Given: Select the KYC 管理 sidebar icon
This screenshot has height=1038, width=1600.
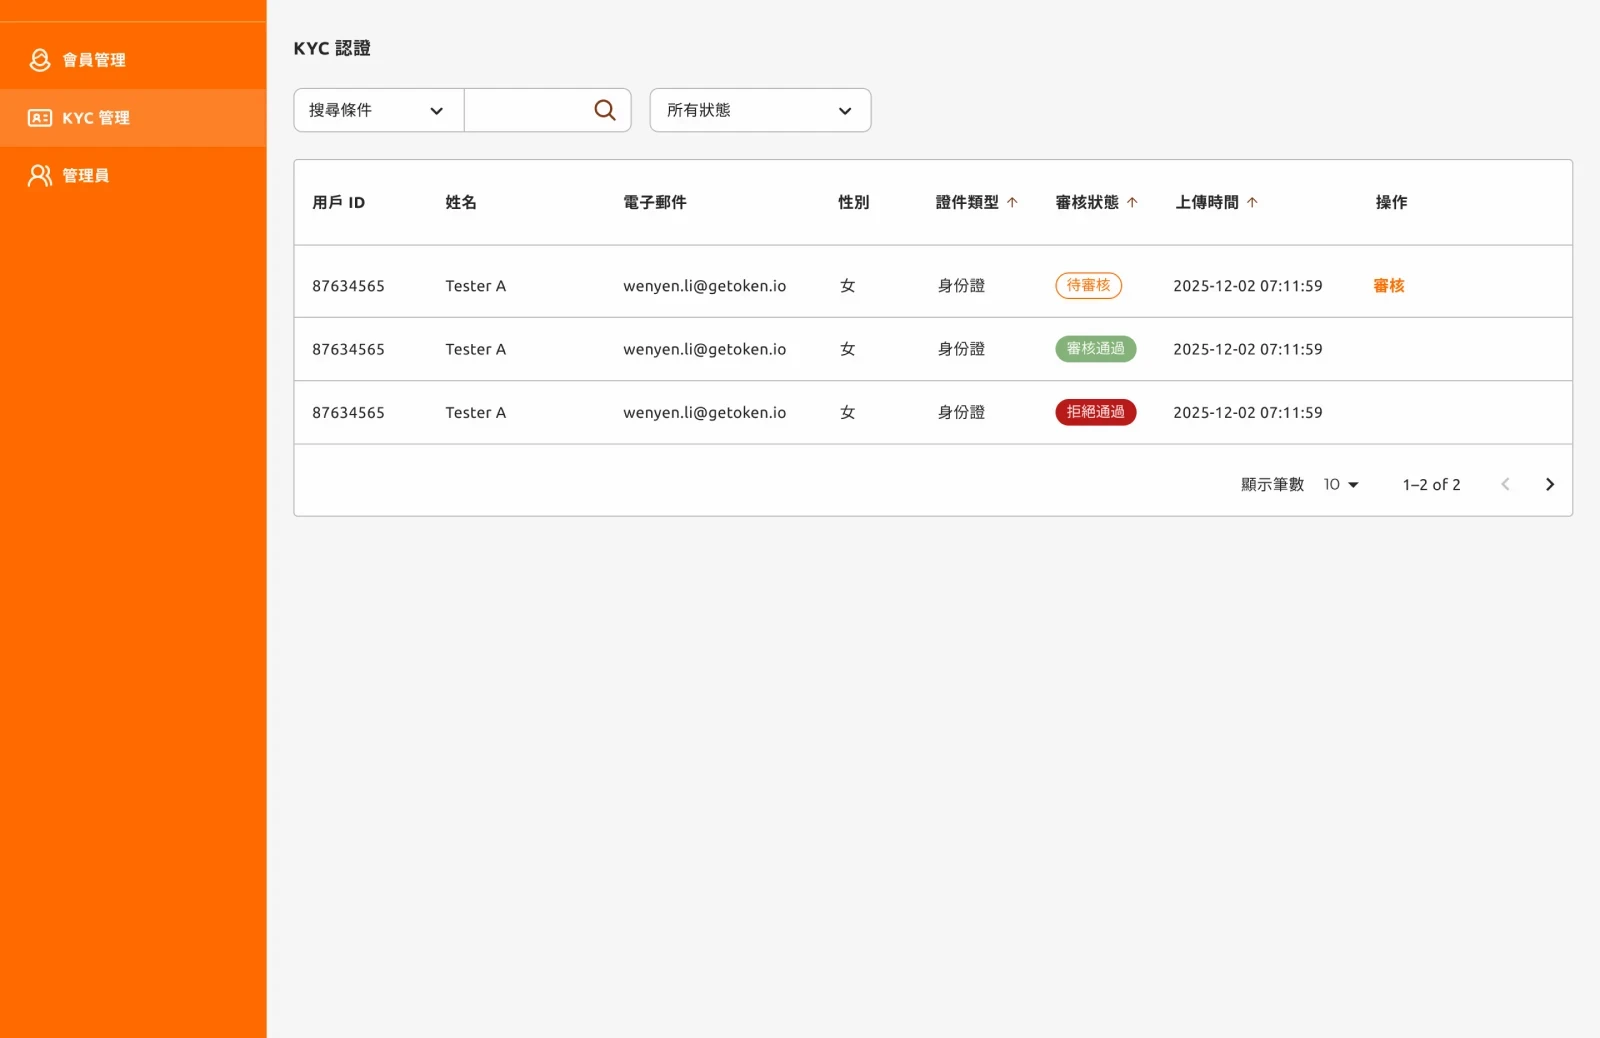Looking at the screenshot, I should click(38, 117).
